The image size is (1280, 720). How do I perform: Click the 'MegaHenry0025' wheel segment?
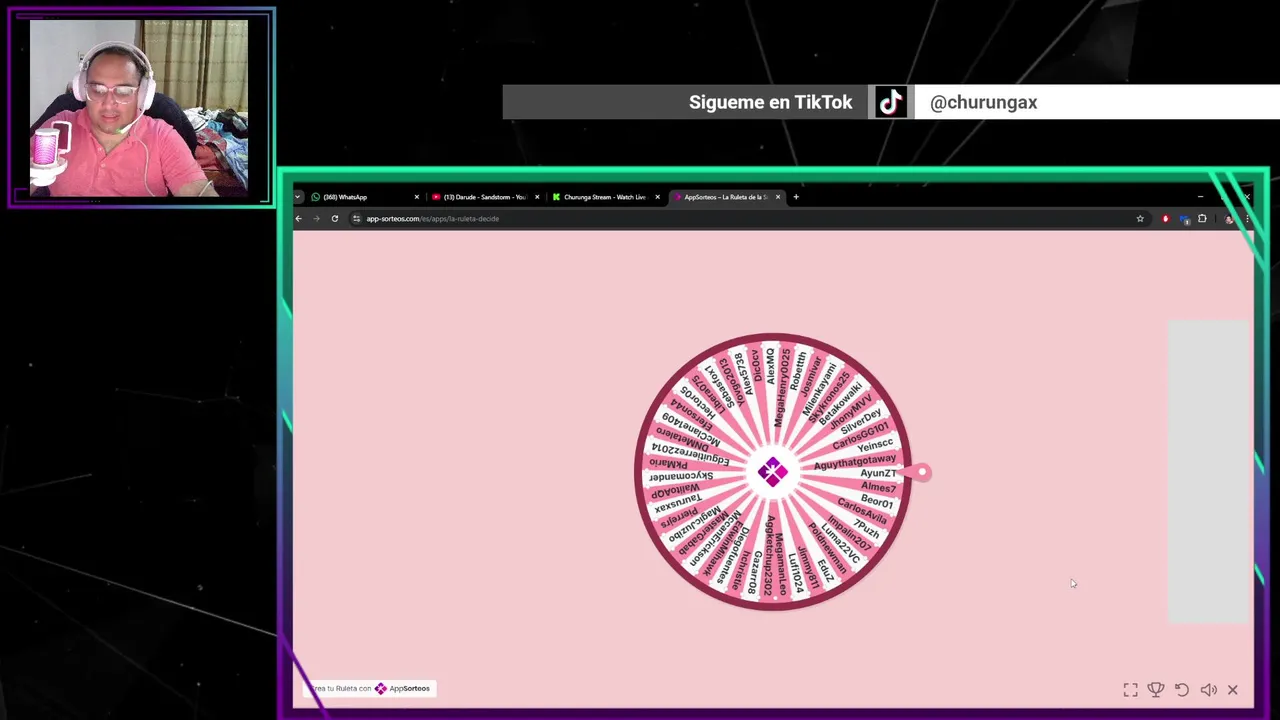tap(782, 388)
